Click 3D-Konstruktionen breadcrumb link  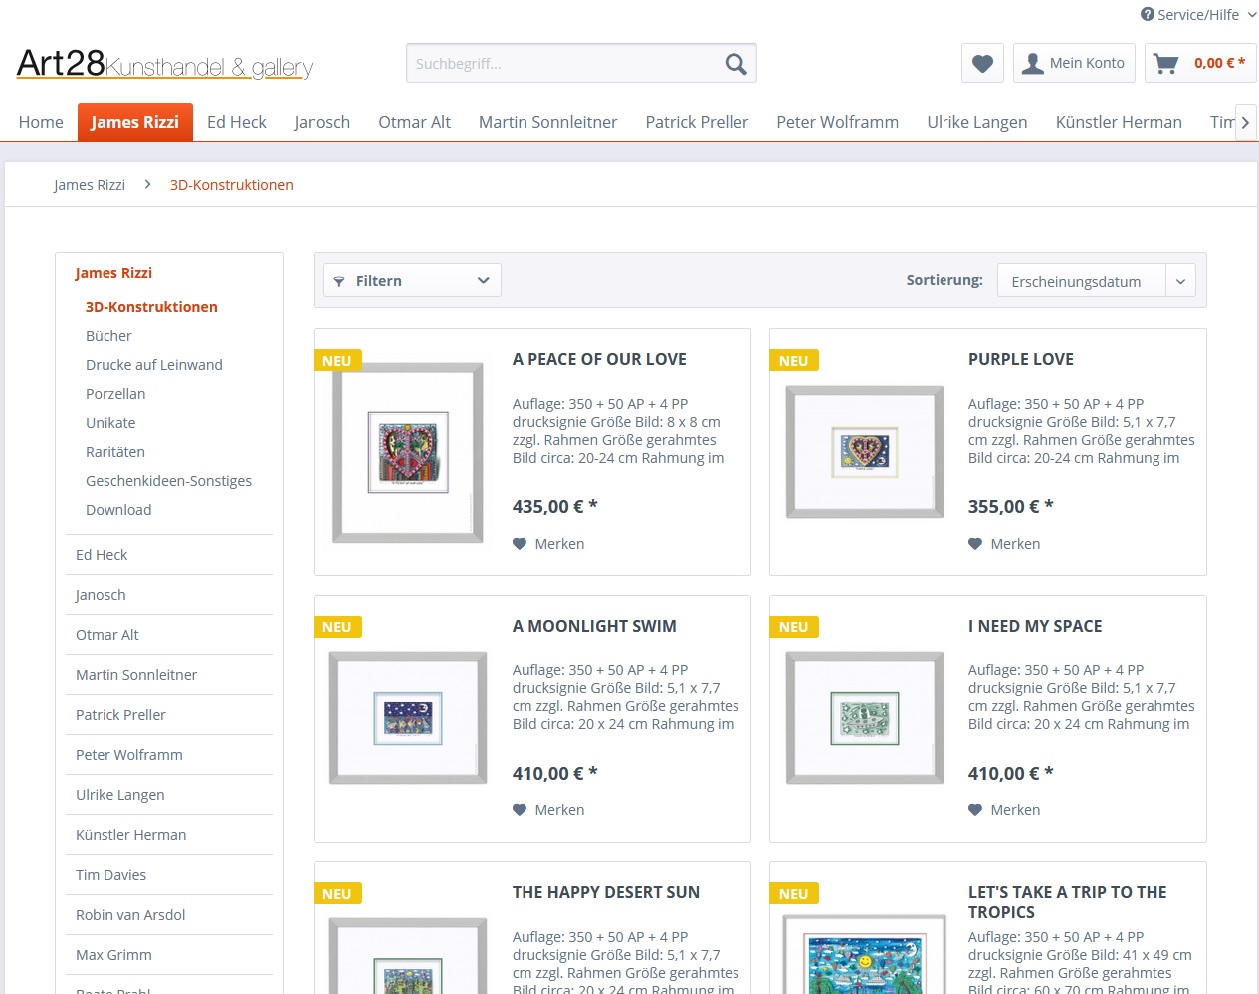232,185
